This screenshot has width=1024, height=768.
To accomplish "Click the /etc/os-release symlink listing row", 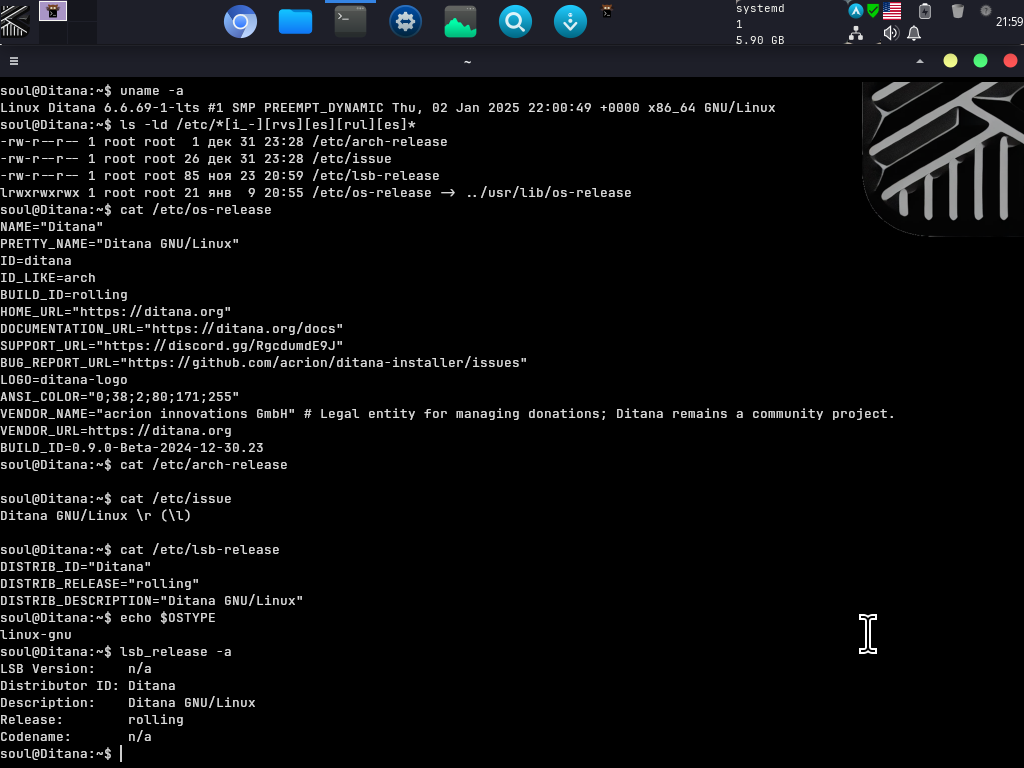I will point(316,193).
